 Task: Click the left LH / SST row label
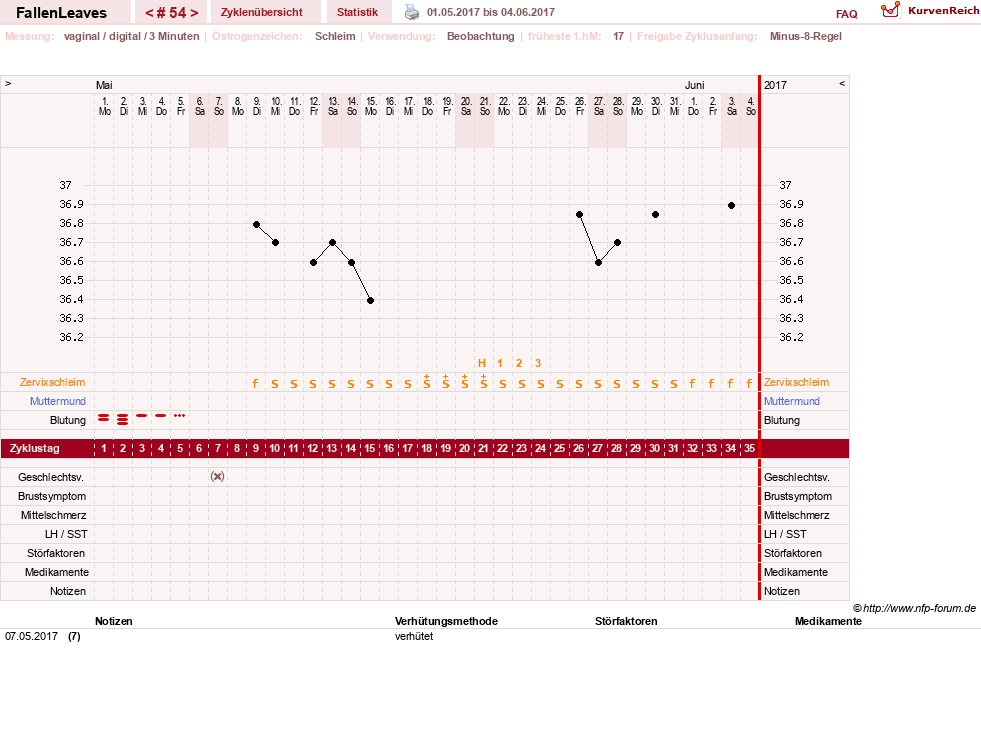(66, 534)
